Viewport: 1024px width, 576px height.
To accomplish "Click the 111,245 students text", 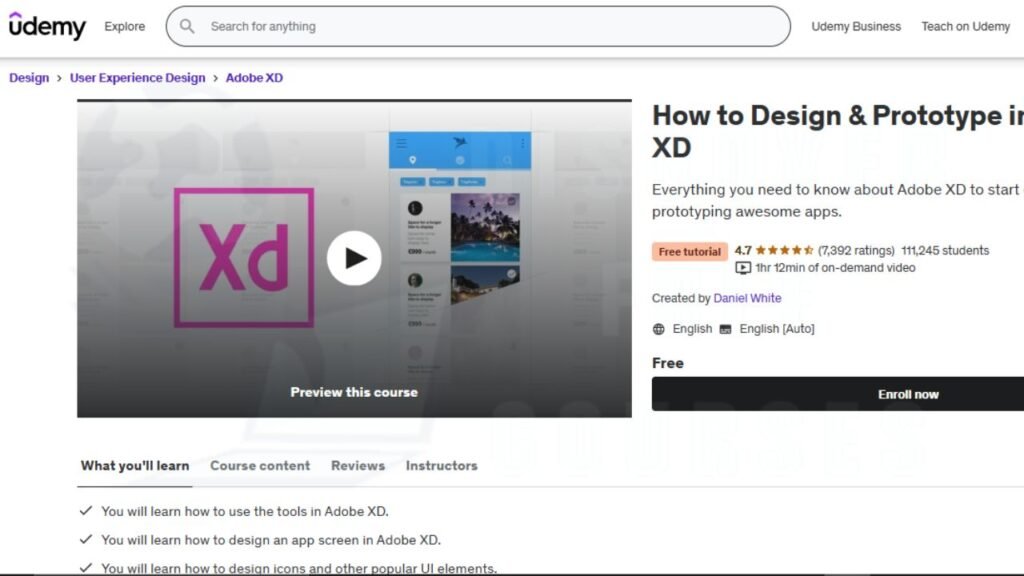I will pos(945,250).
